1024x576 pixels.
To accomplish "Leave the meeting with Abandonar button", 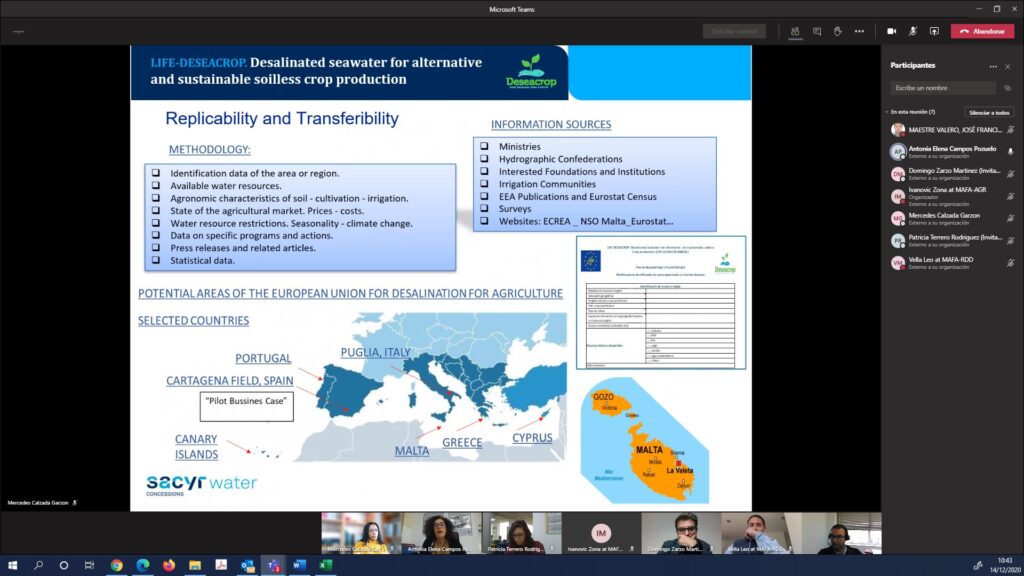I will tap(982, 31).
